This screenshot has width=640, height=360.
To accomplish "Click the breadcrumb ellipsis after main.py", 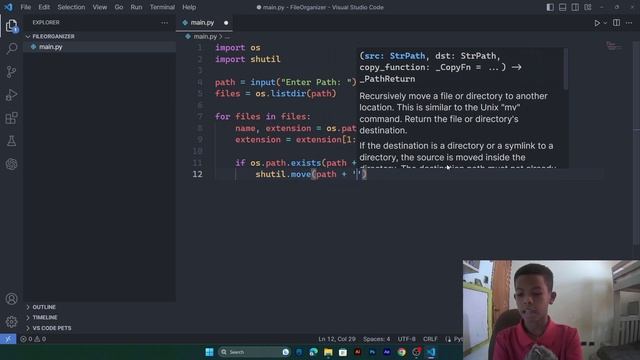I will point(227,36).
